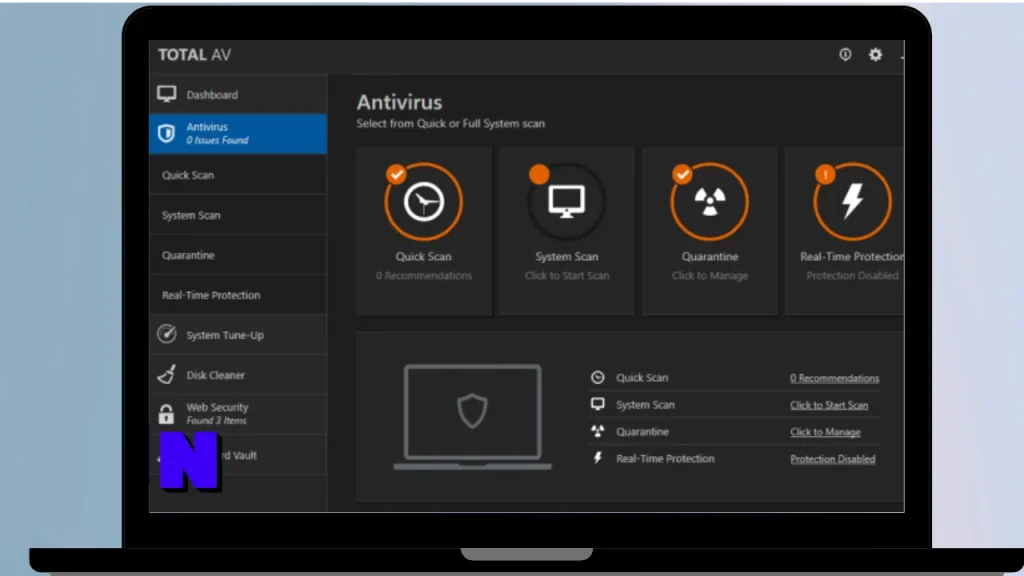Click the laptop shield illustration
The width and height of the screenshot is (1024, 576).
pos(472,417)
